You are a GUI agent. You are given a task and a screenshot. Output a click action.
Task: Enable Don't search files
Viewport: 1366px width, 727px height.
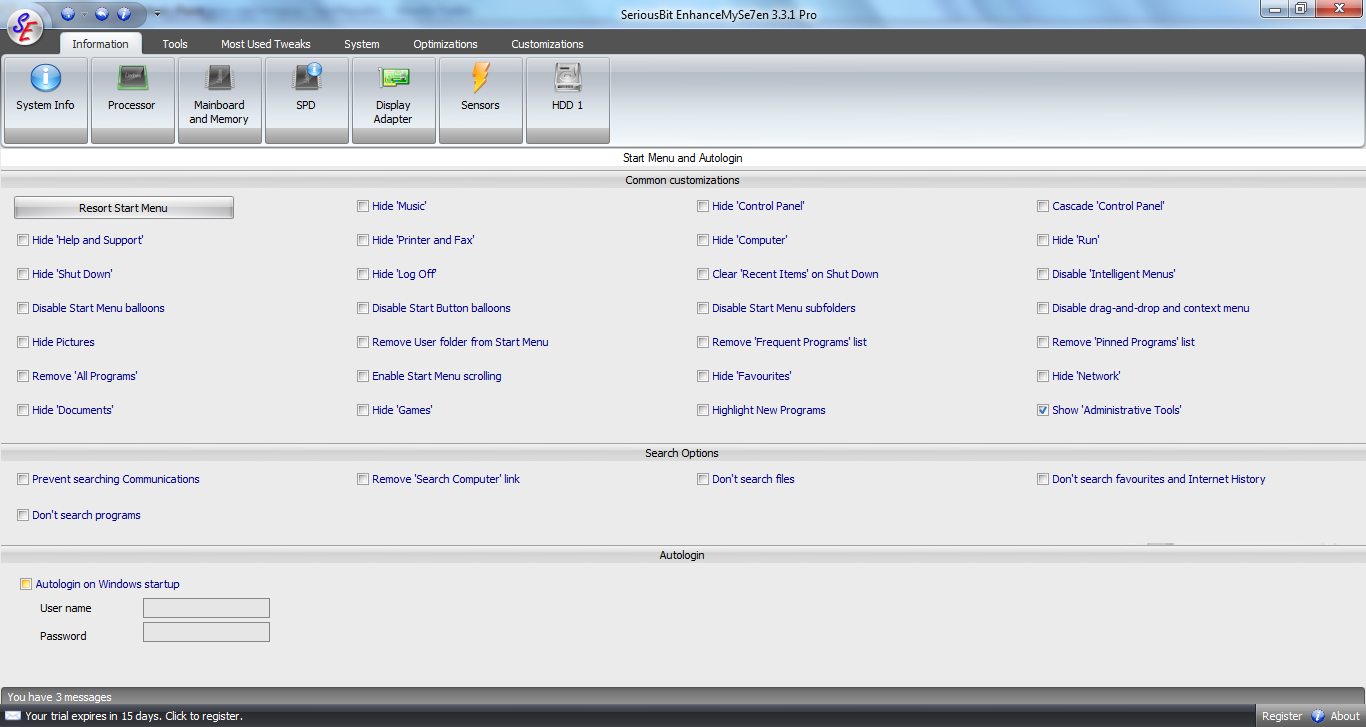pos(703,479)
